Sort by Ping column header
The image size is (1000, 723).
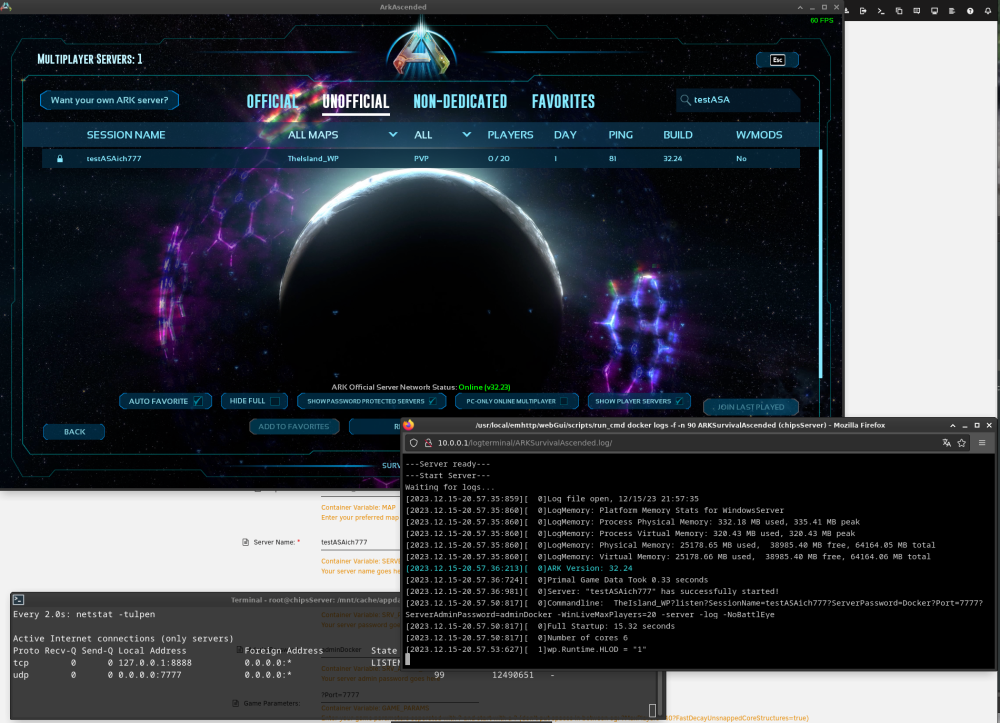[621, 135]
